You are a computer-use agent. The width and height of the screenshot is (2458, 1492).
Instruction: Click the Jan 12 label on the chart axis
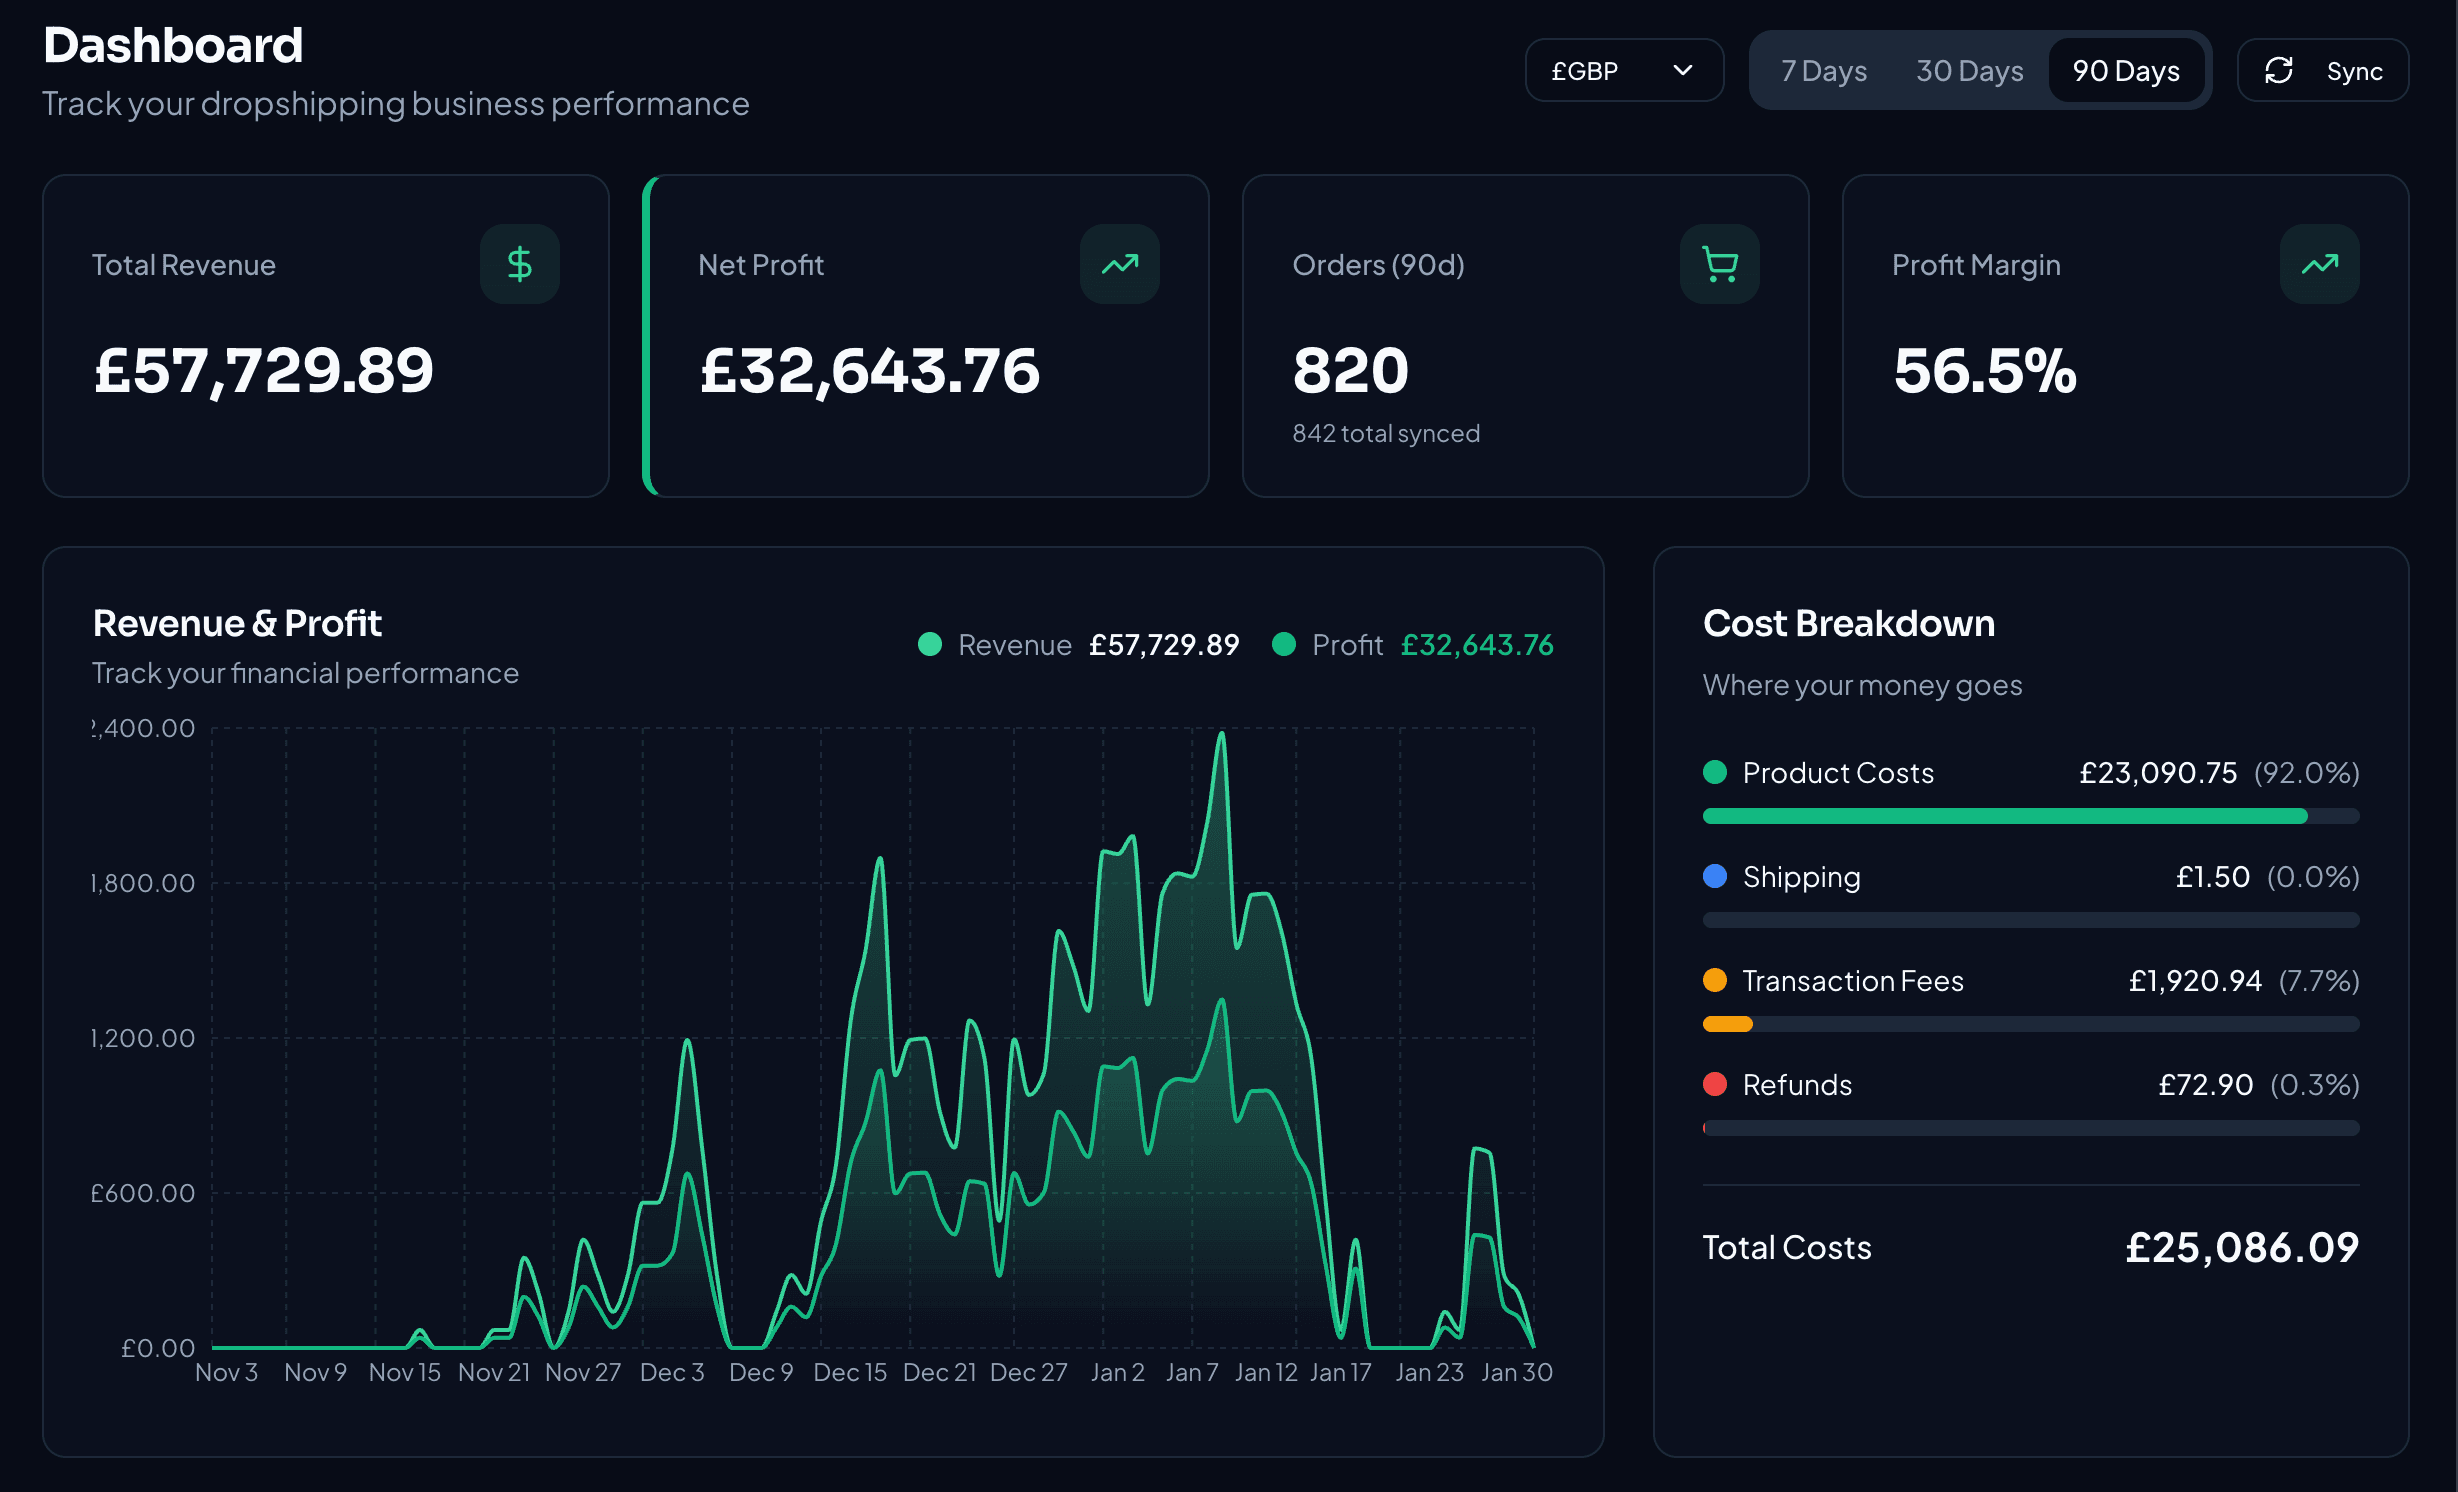[1266, 1372]
